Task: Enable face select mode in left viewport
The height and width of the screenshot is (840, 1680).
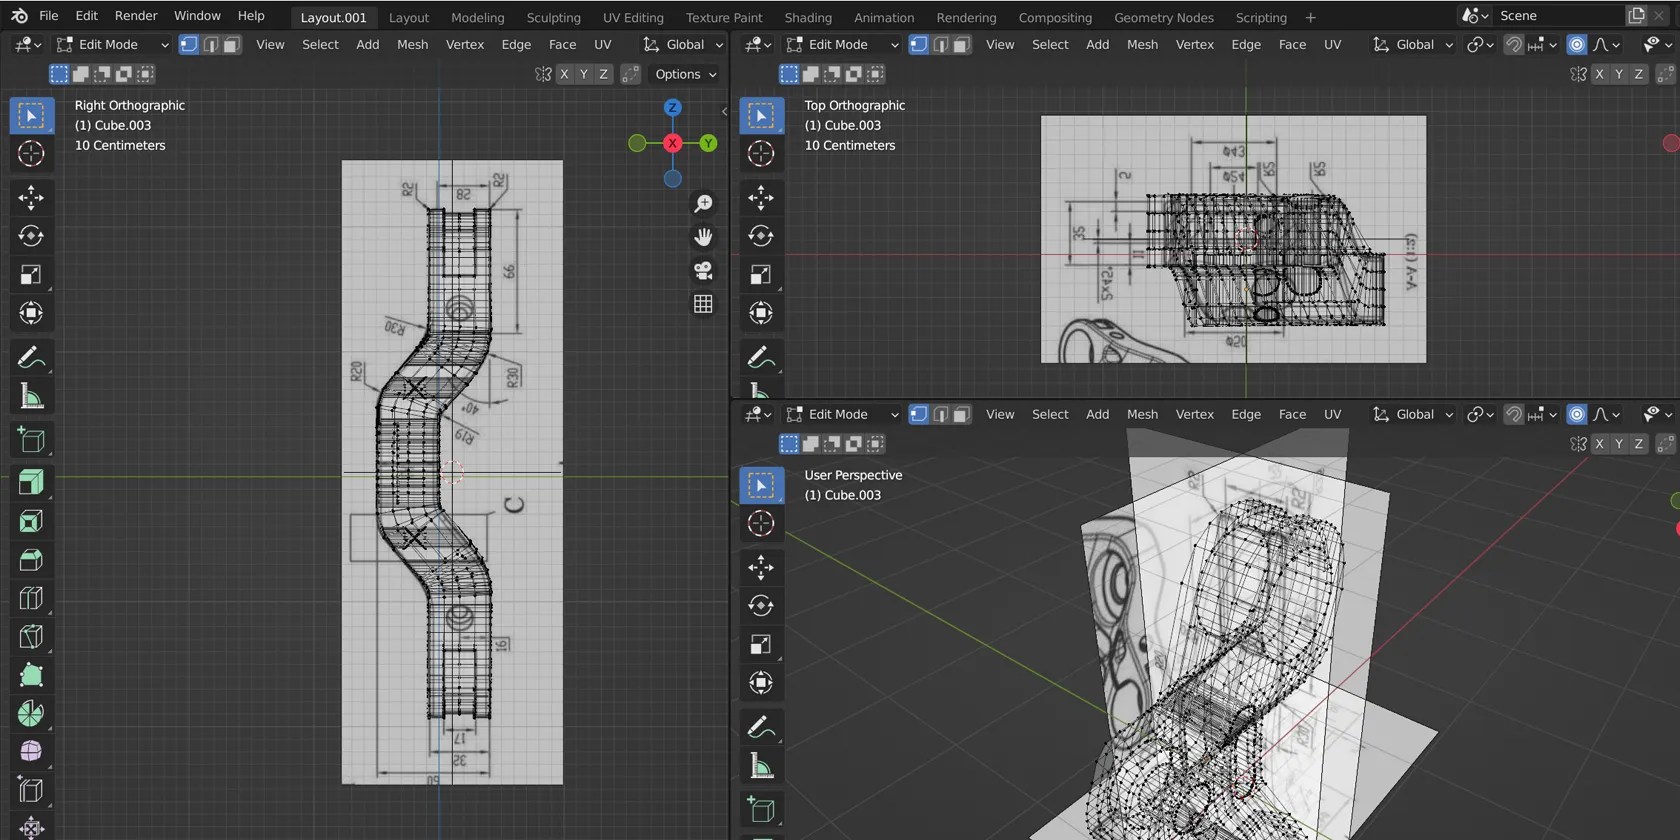Action: pyautogui.click(x=232, y=44)
